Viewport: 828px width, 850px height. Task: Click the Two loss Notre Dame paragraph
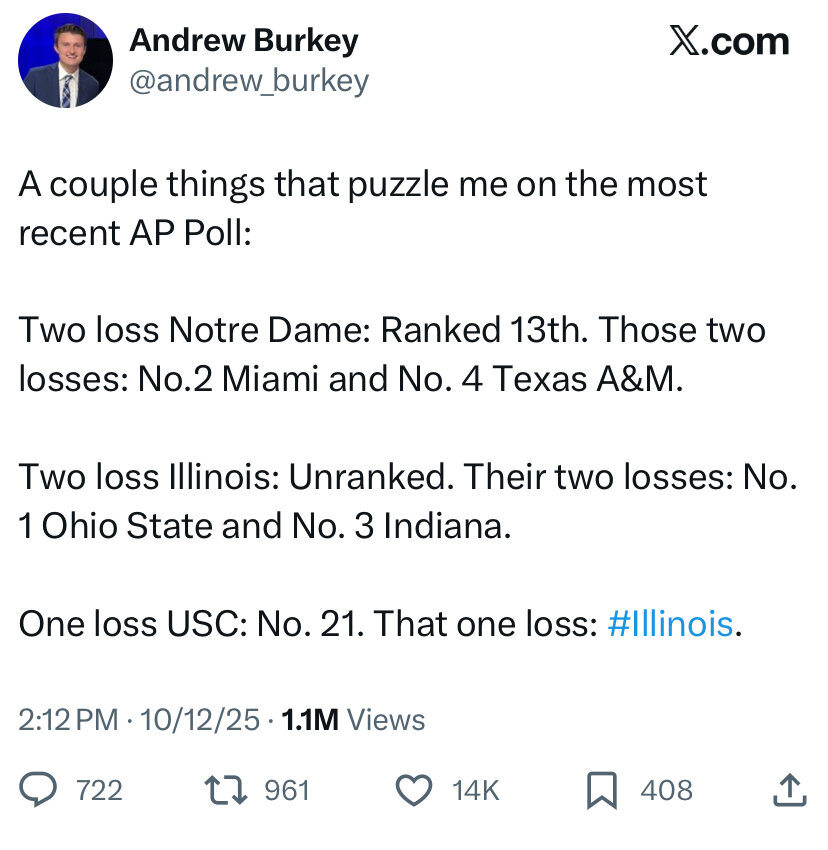coord(392,354)
